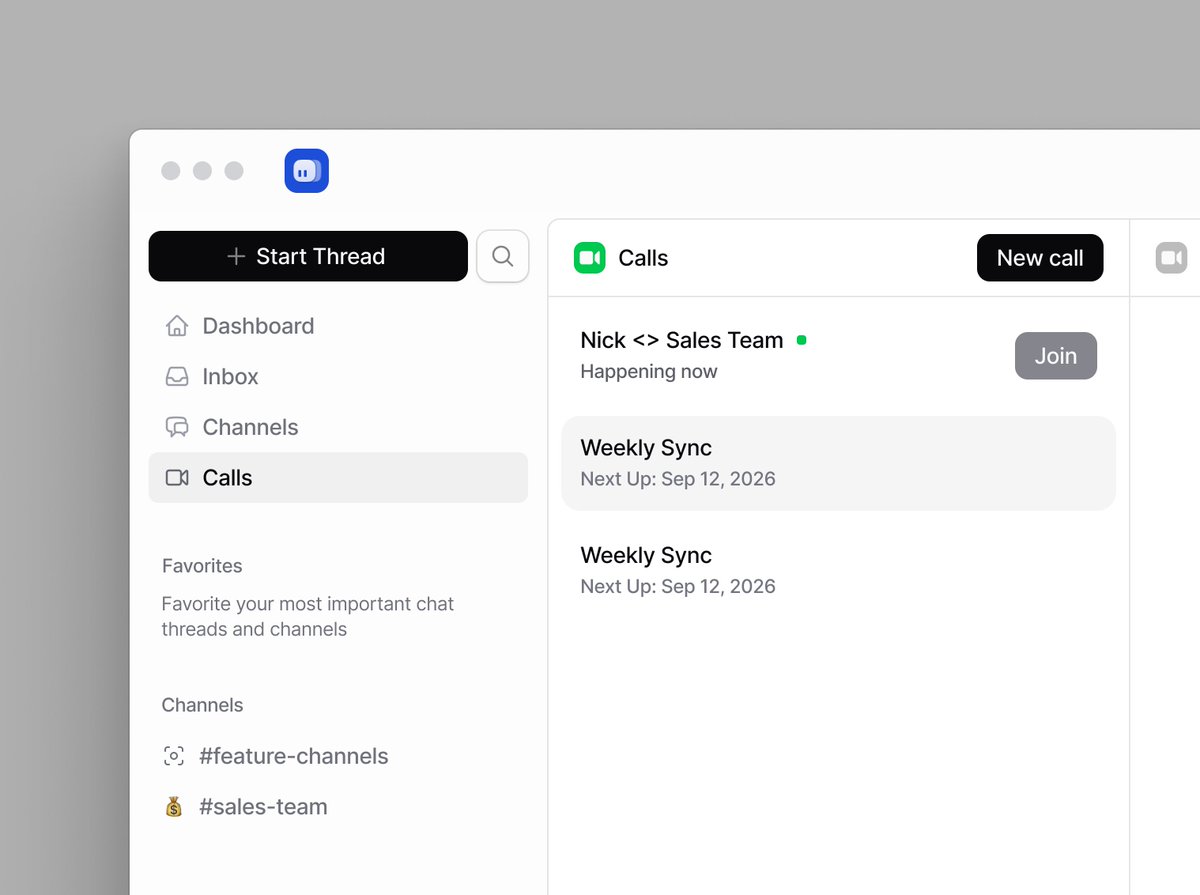Click the Calls panel title text
The image size is (1200, 895).
643,258
